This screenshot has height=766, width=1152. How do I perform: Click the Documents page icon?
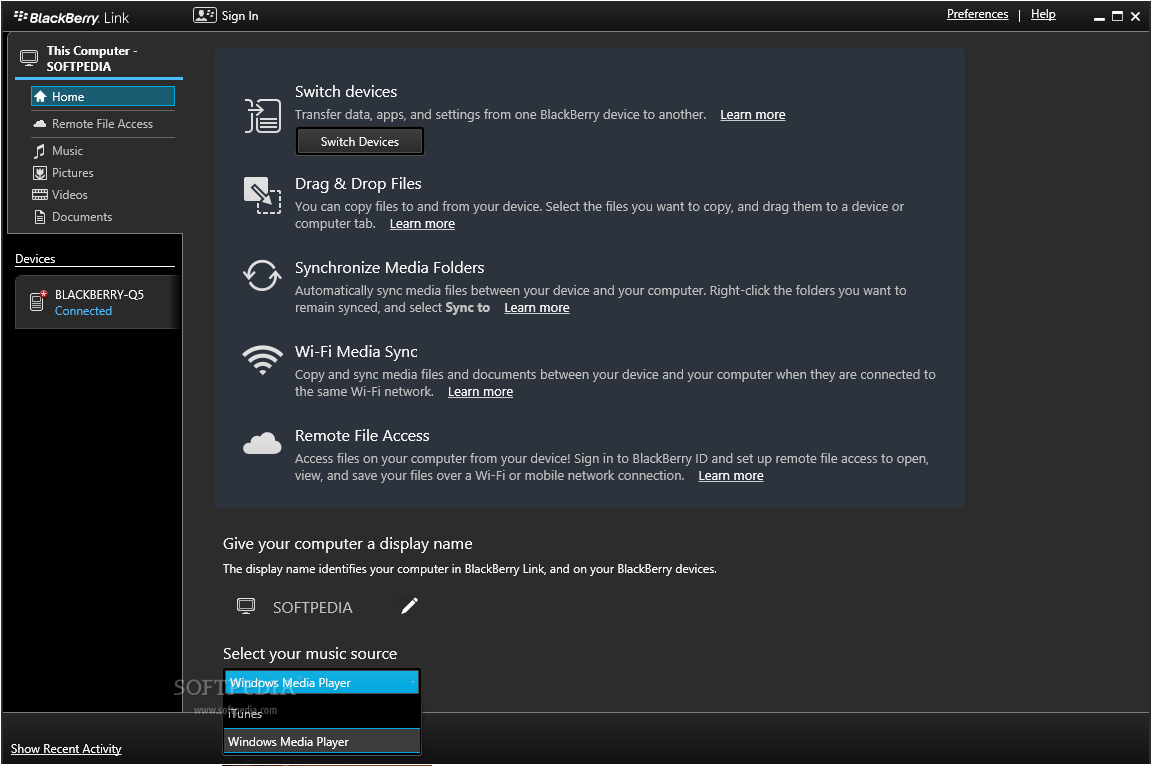tap(40, 217)
